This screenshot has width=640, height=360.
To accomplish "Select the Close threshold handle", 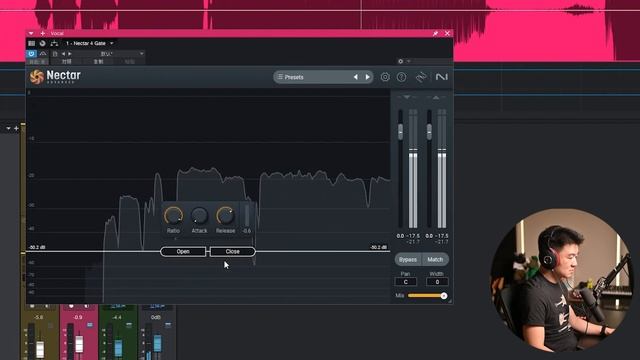I will click(x=233, y=251).
